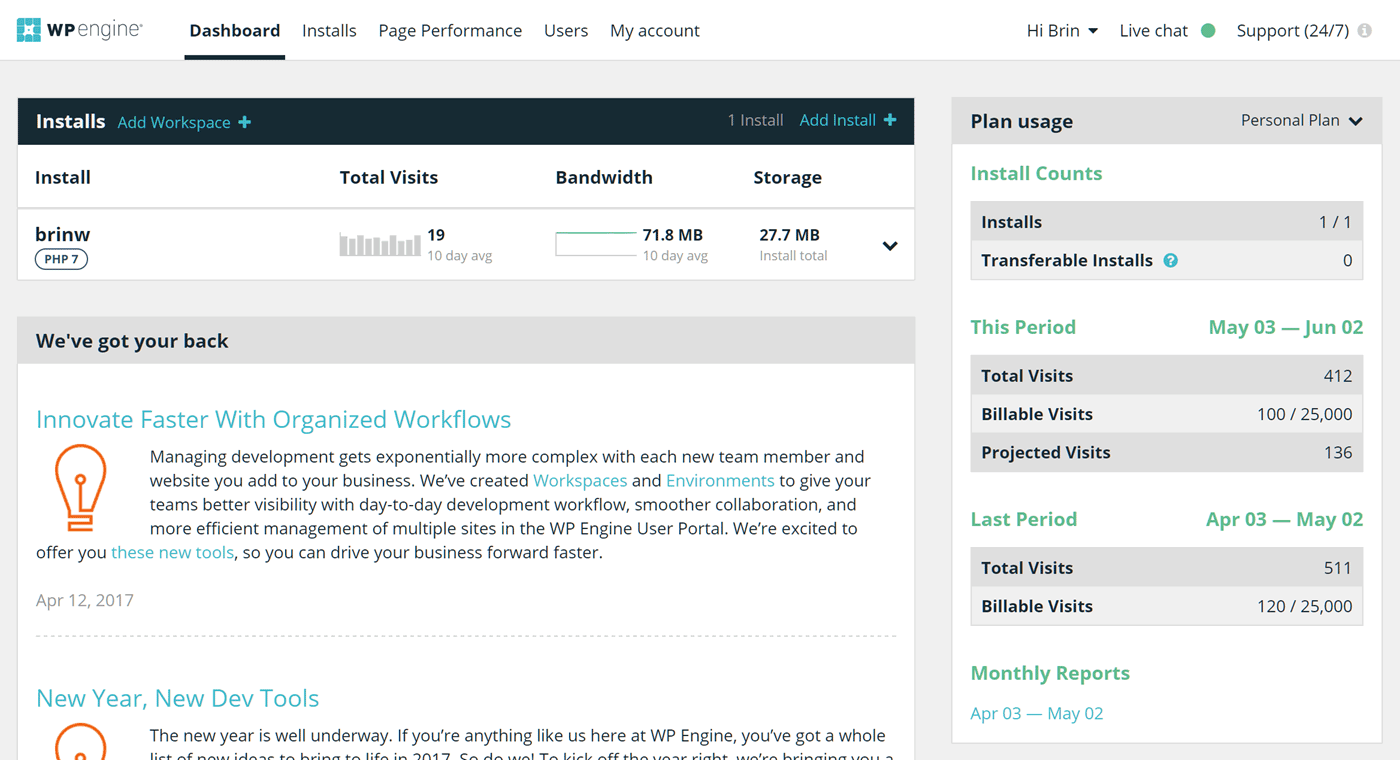Open the Users tab

point(566,31)
